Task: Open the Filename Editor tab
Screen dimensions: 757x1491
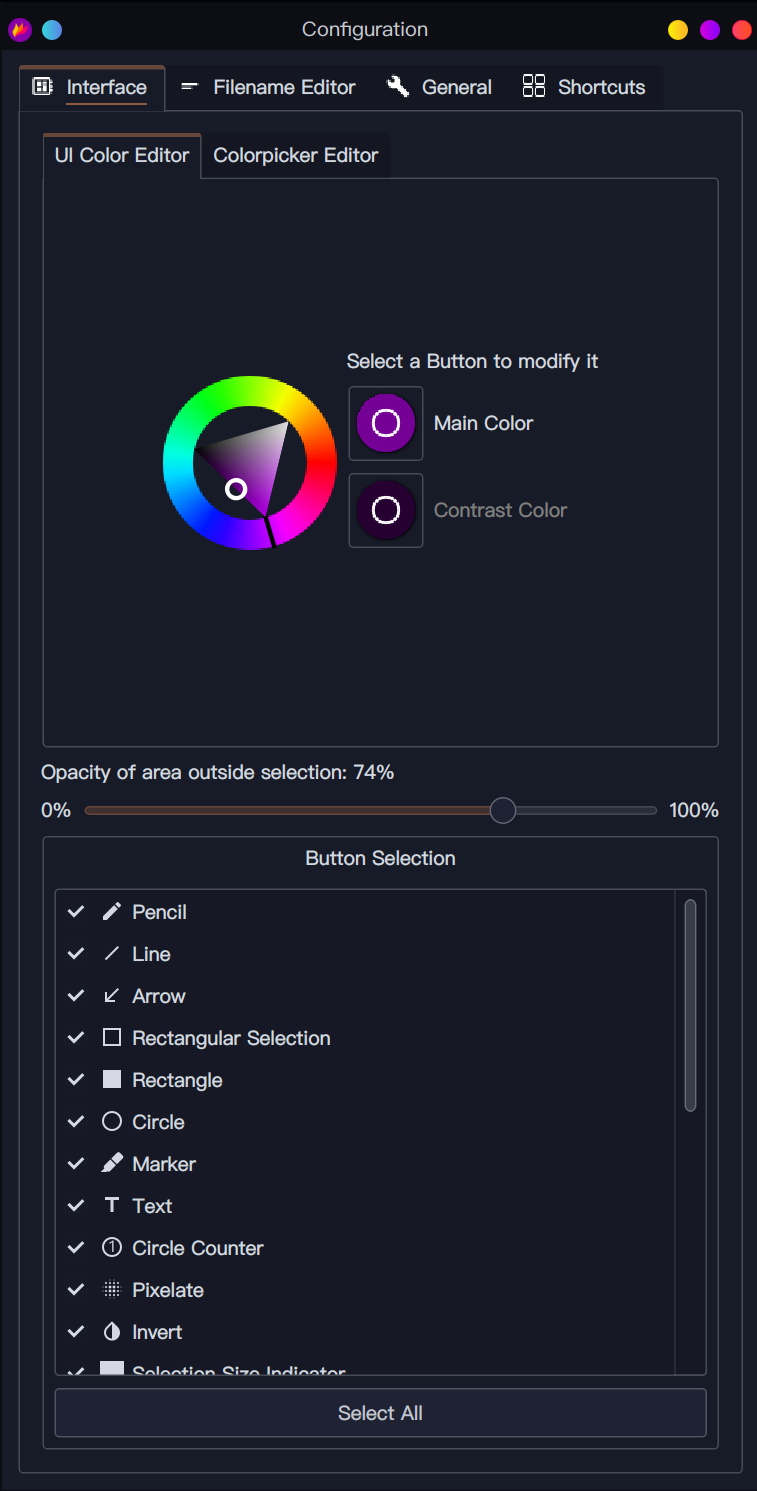Action: coord(268,87)
